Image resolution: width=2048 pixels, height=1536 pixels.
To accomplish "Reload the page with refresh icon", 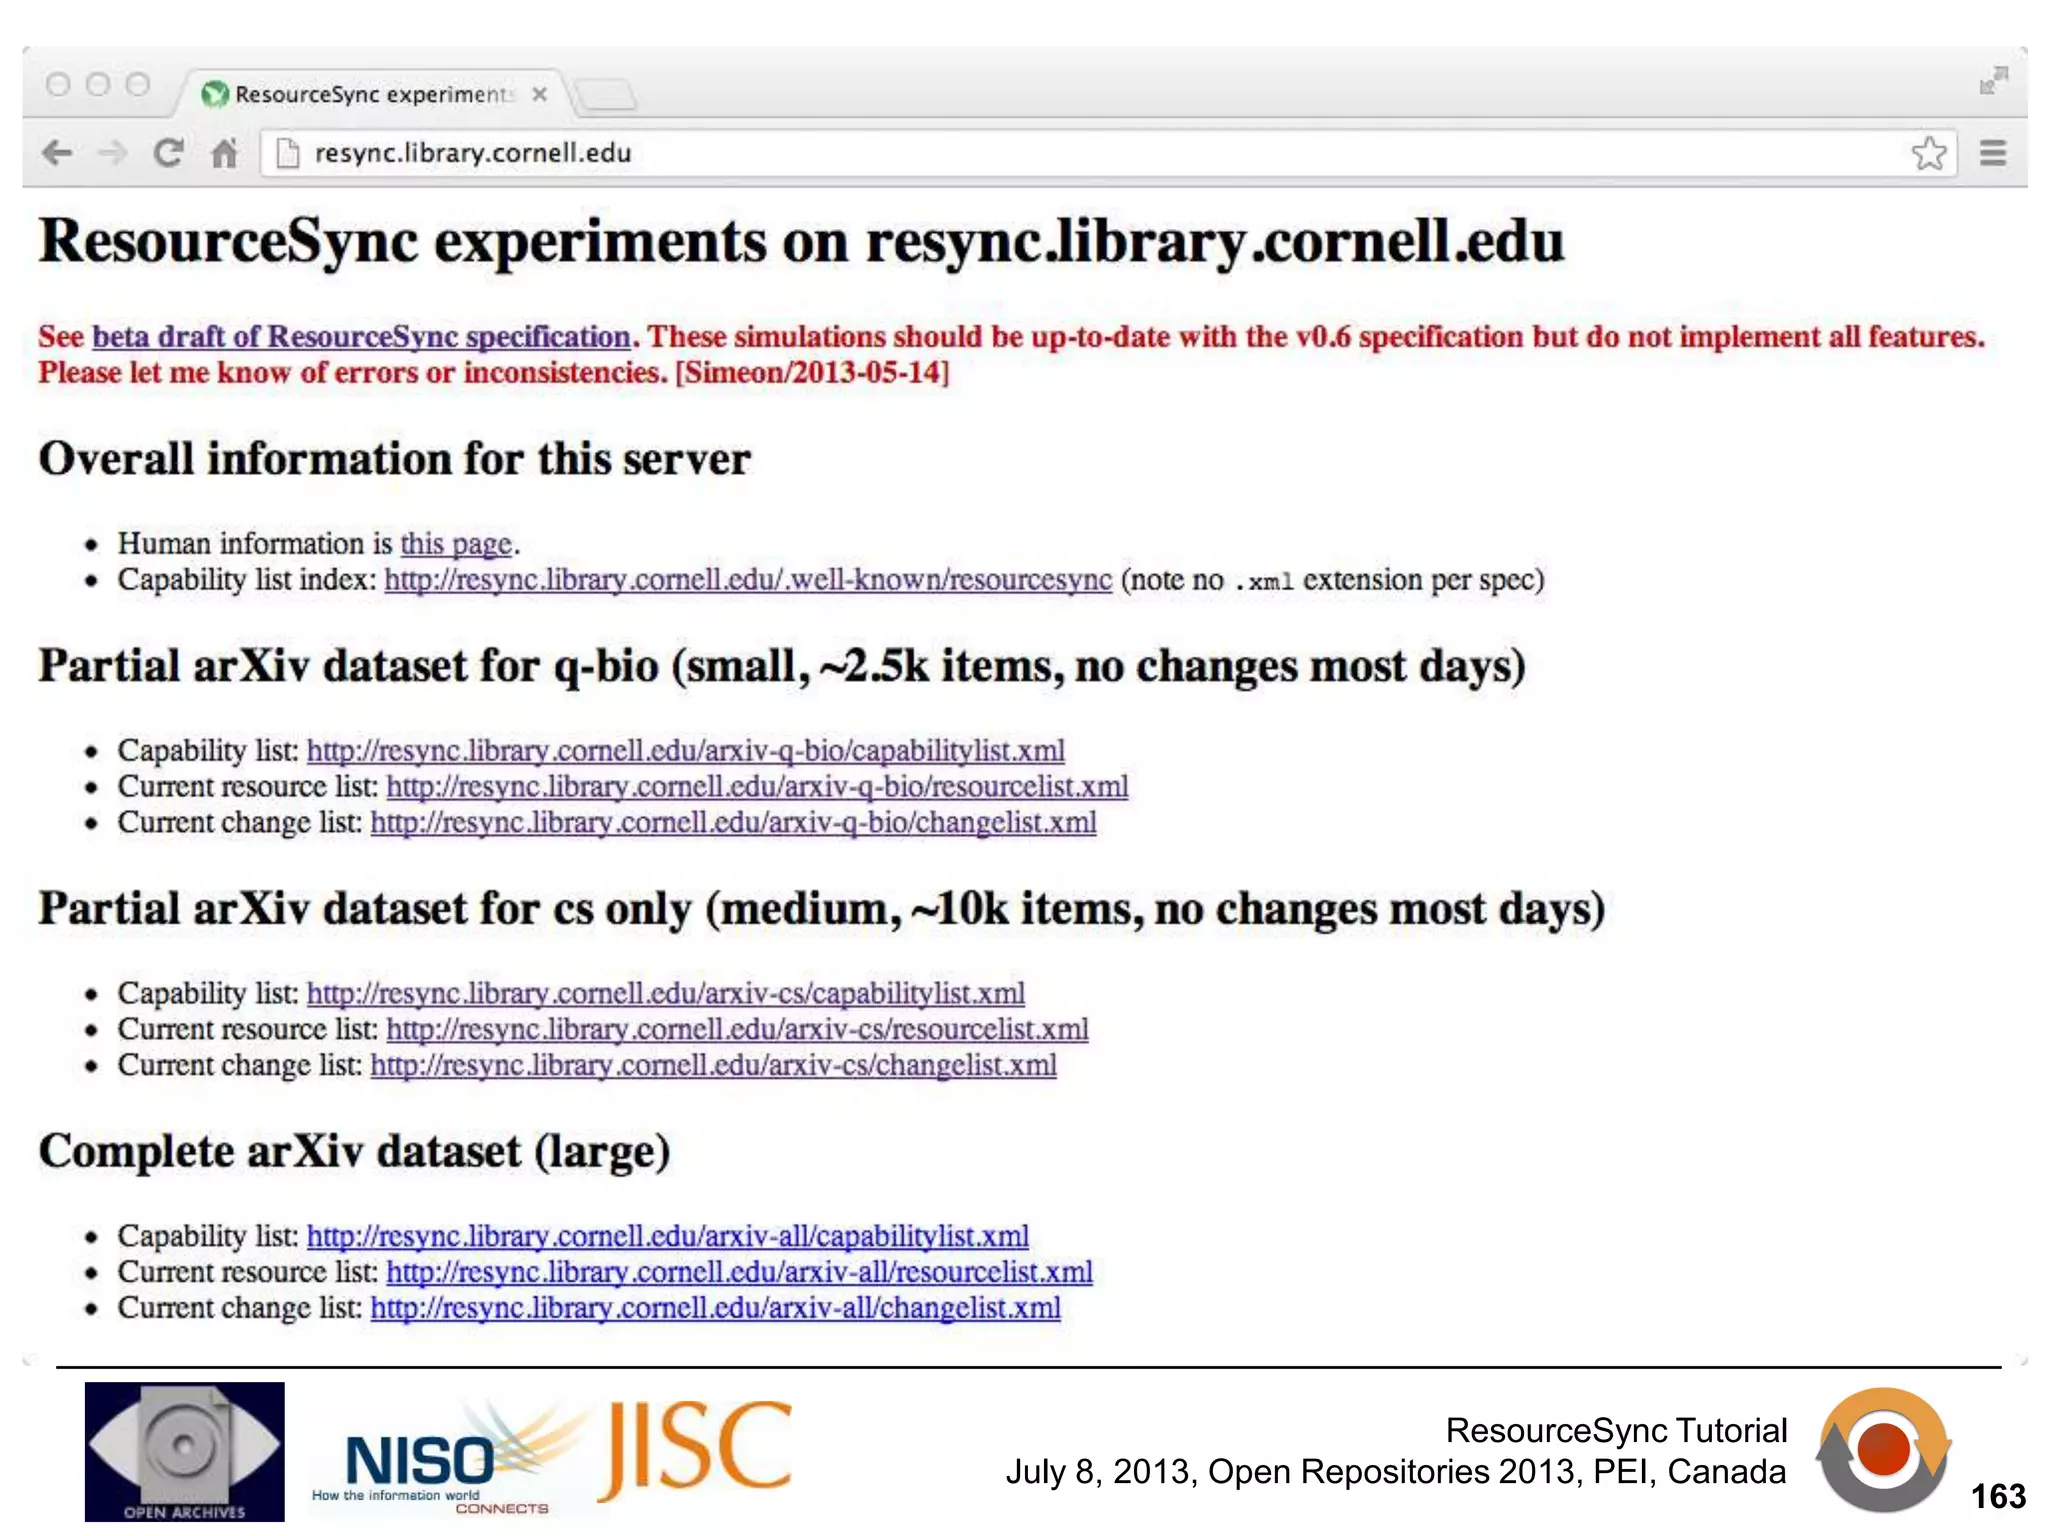I will 168,153.
